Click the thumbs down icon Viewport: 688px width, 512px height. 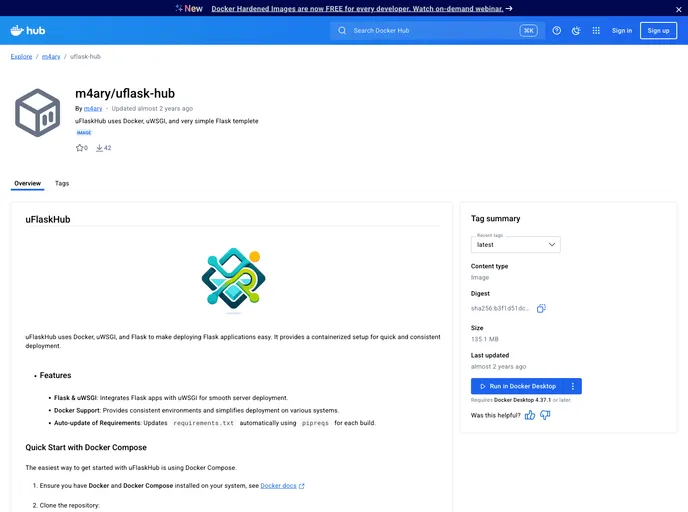pos(545,415)
